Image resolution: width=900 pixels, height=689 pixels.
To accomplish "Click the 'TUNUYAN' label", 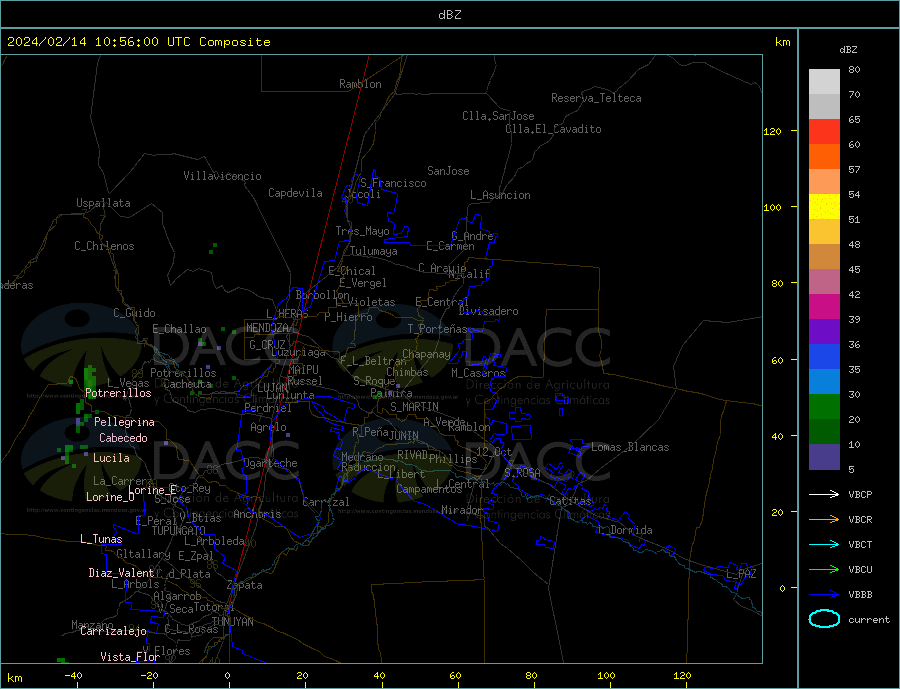I will [232, 622].
